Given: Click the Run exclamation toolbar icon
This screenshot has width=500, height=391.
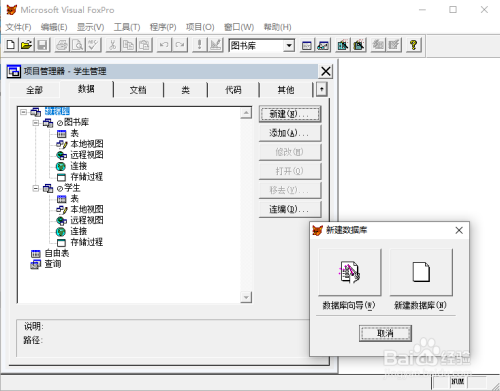Looking at the screenshot, I should coord(199,45).
